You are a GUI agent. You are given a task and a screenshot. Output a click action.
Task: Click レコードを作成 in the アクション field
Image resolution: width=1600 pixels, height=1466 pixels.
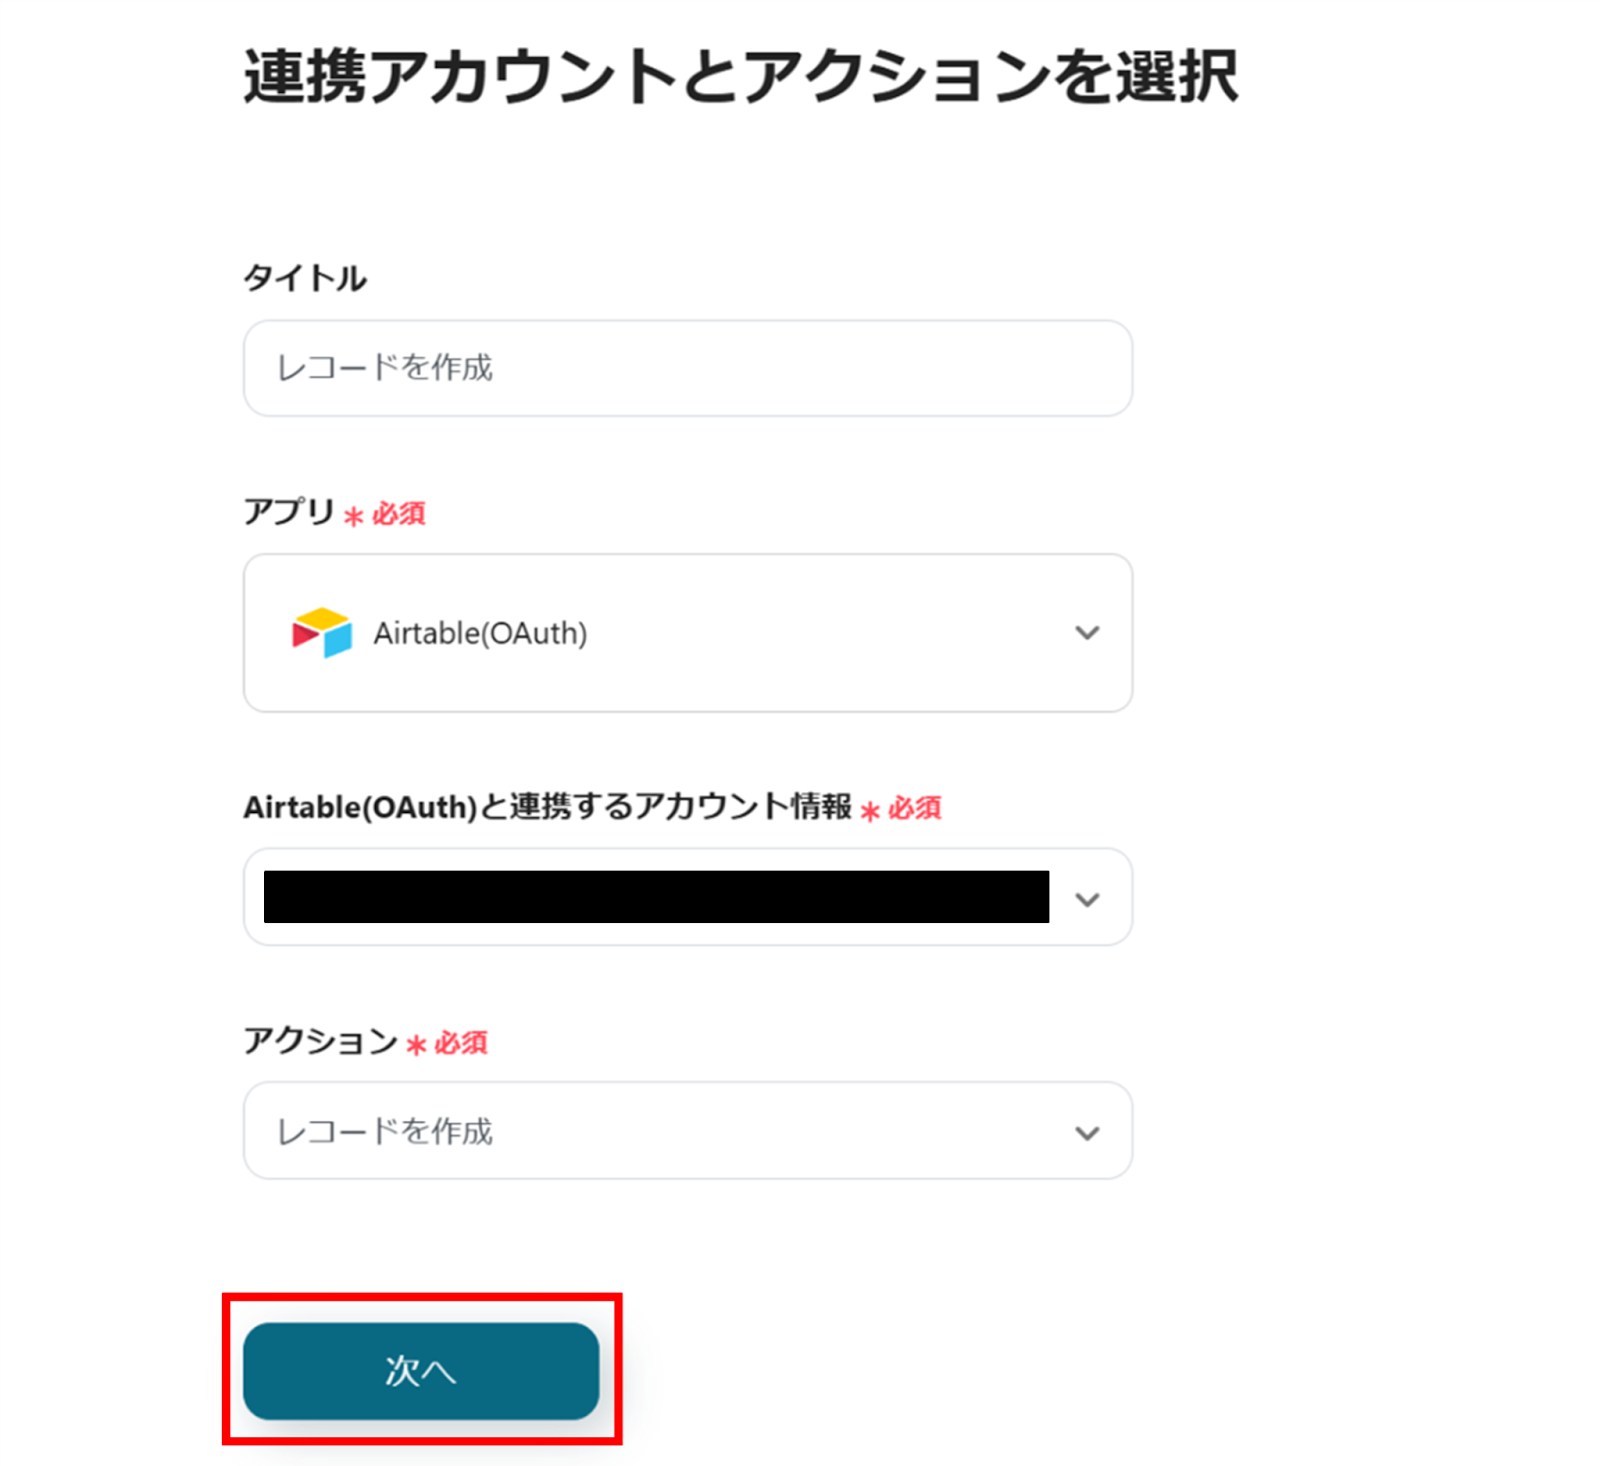click(385, 1132)
